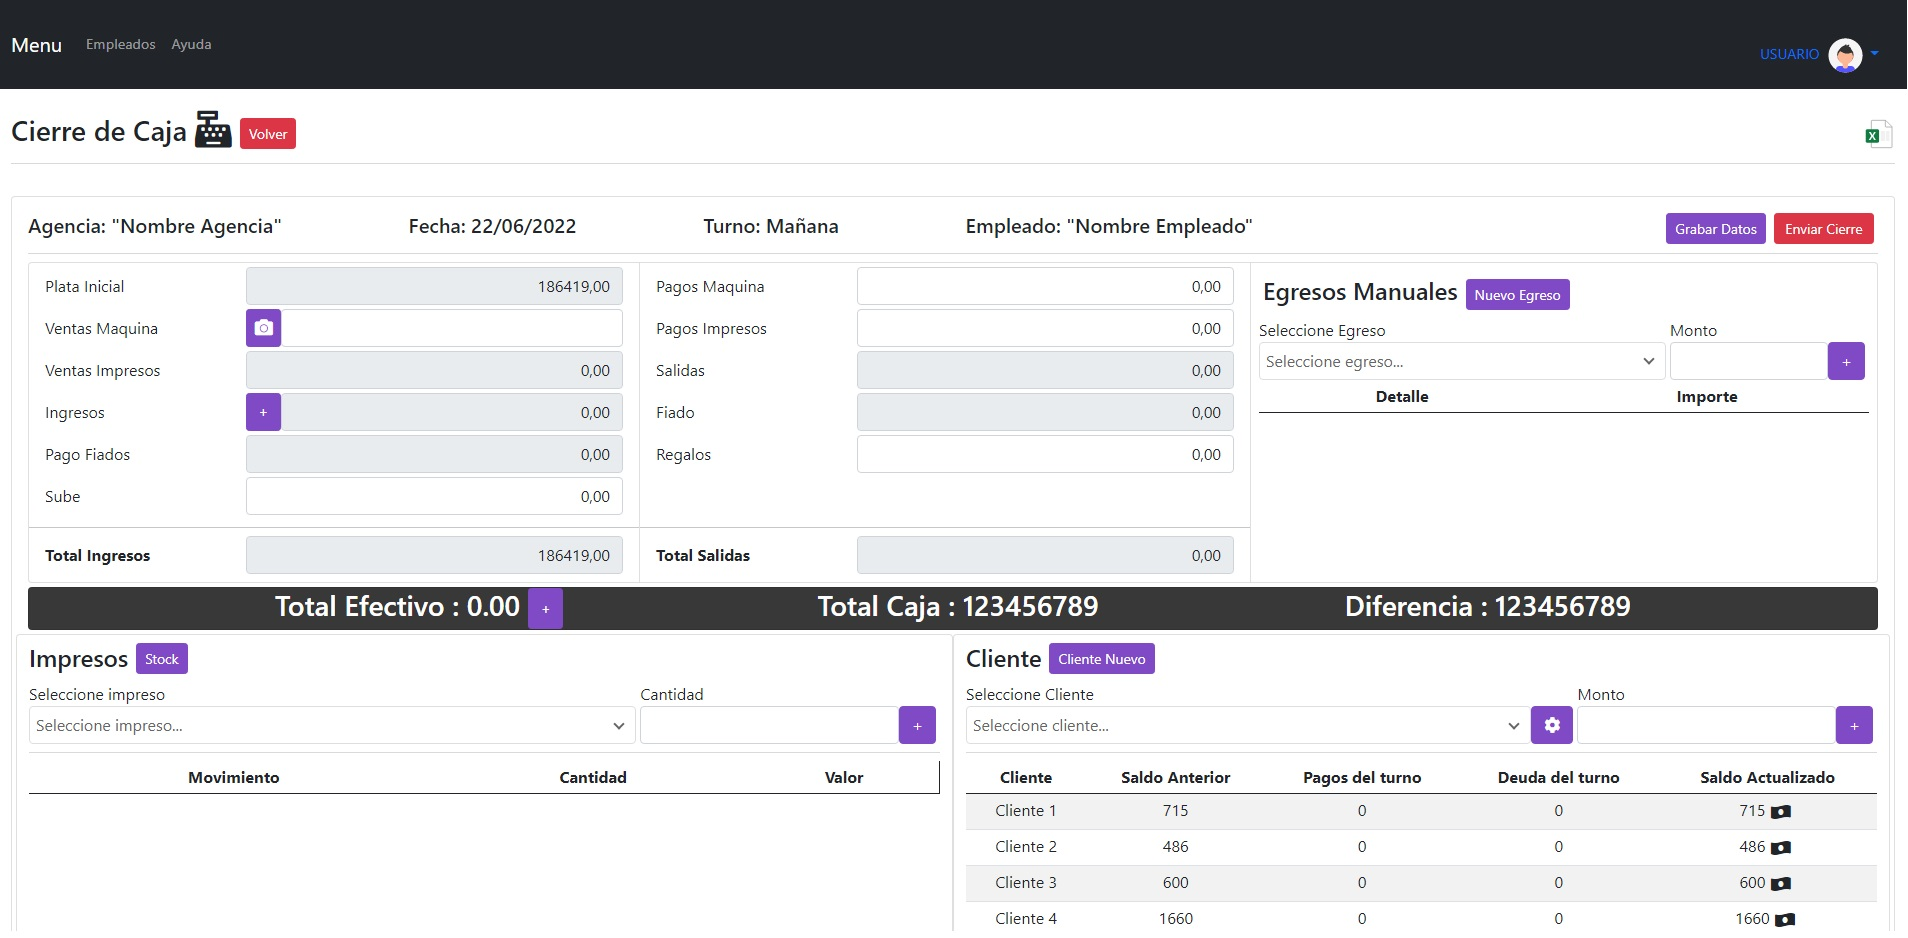Expand the USUARIO account menu arrow
This screenshot has height=938, width=1908.
click(1874, 54)
